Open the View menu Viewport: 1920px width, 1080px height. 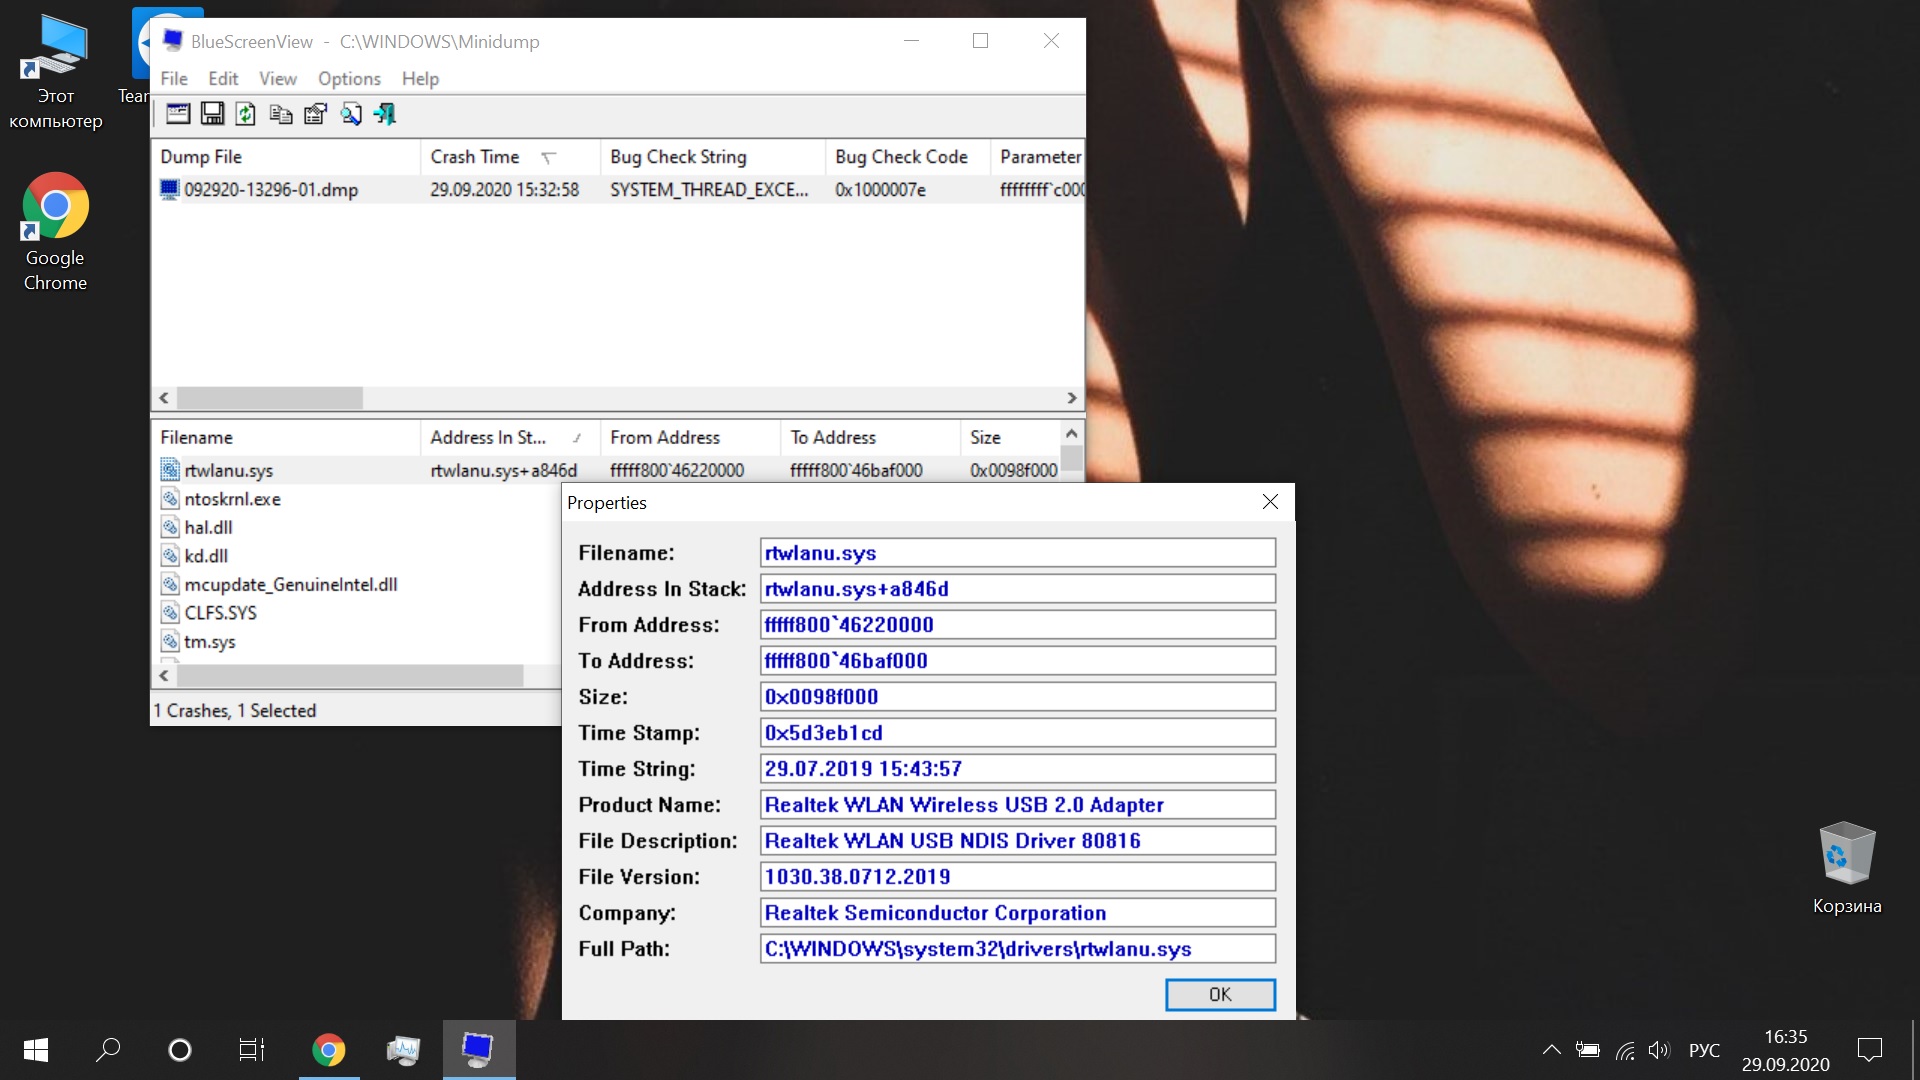(278, 78)
